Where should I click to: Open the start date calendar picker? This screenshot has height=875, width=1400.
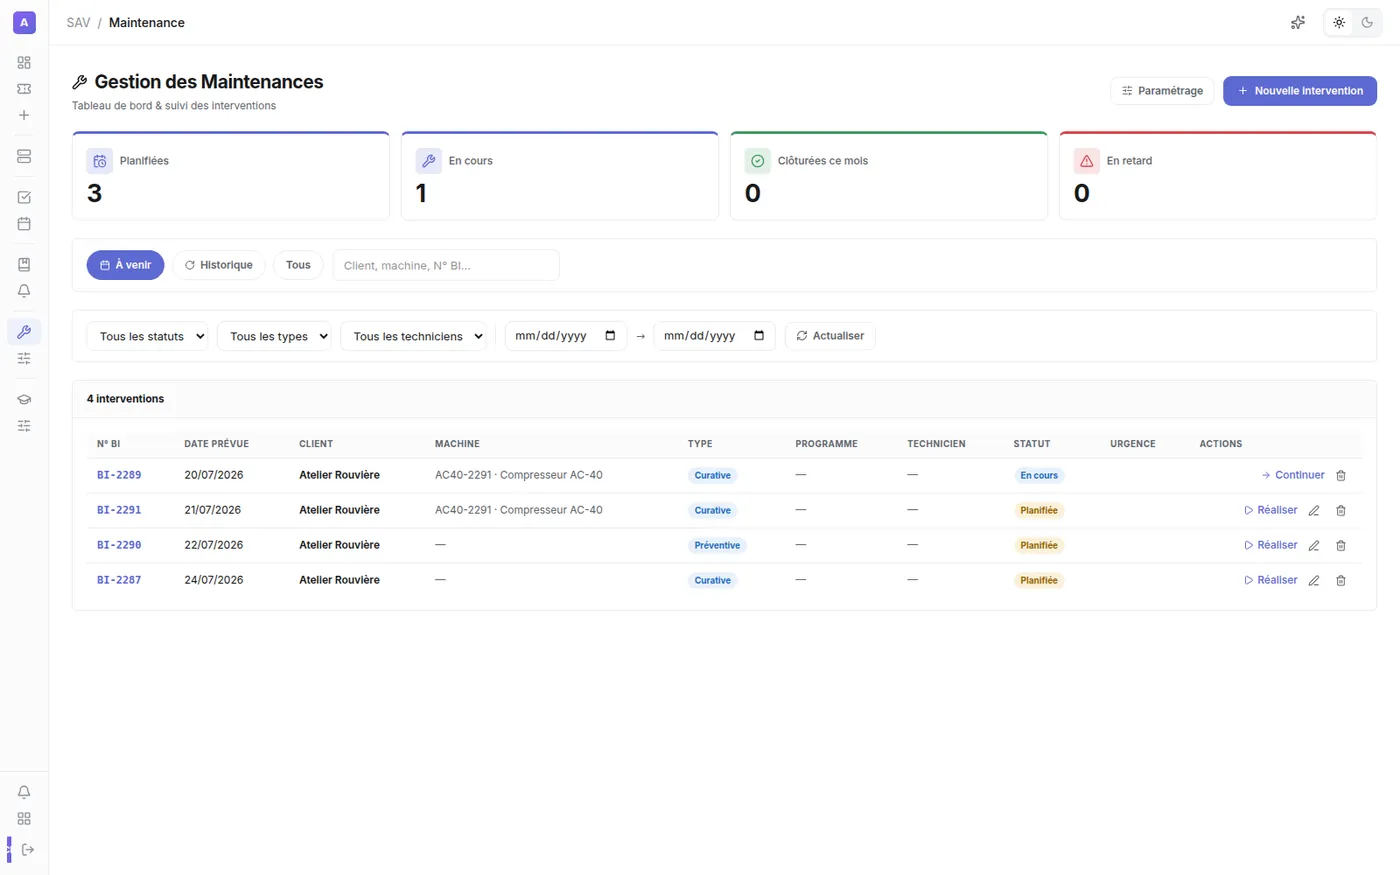[x=610, y=336]
